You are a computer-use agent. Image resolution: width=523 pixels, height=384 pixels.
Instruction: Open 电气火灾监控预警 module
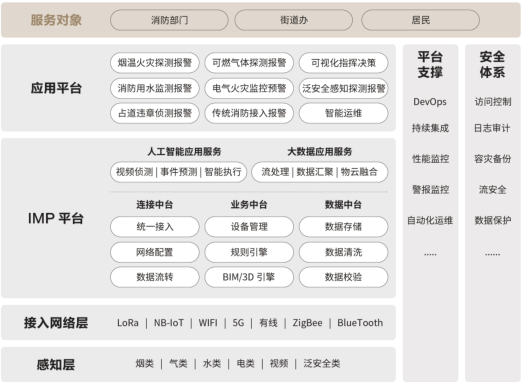click(x=249, y=88)
